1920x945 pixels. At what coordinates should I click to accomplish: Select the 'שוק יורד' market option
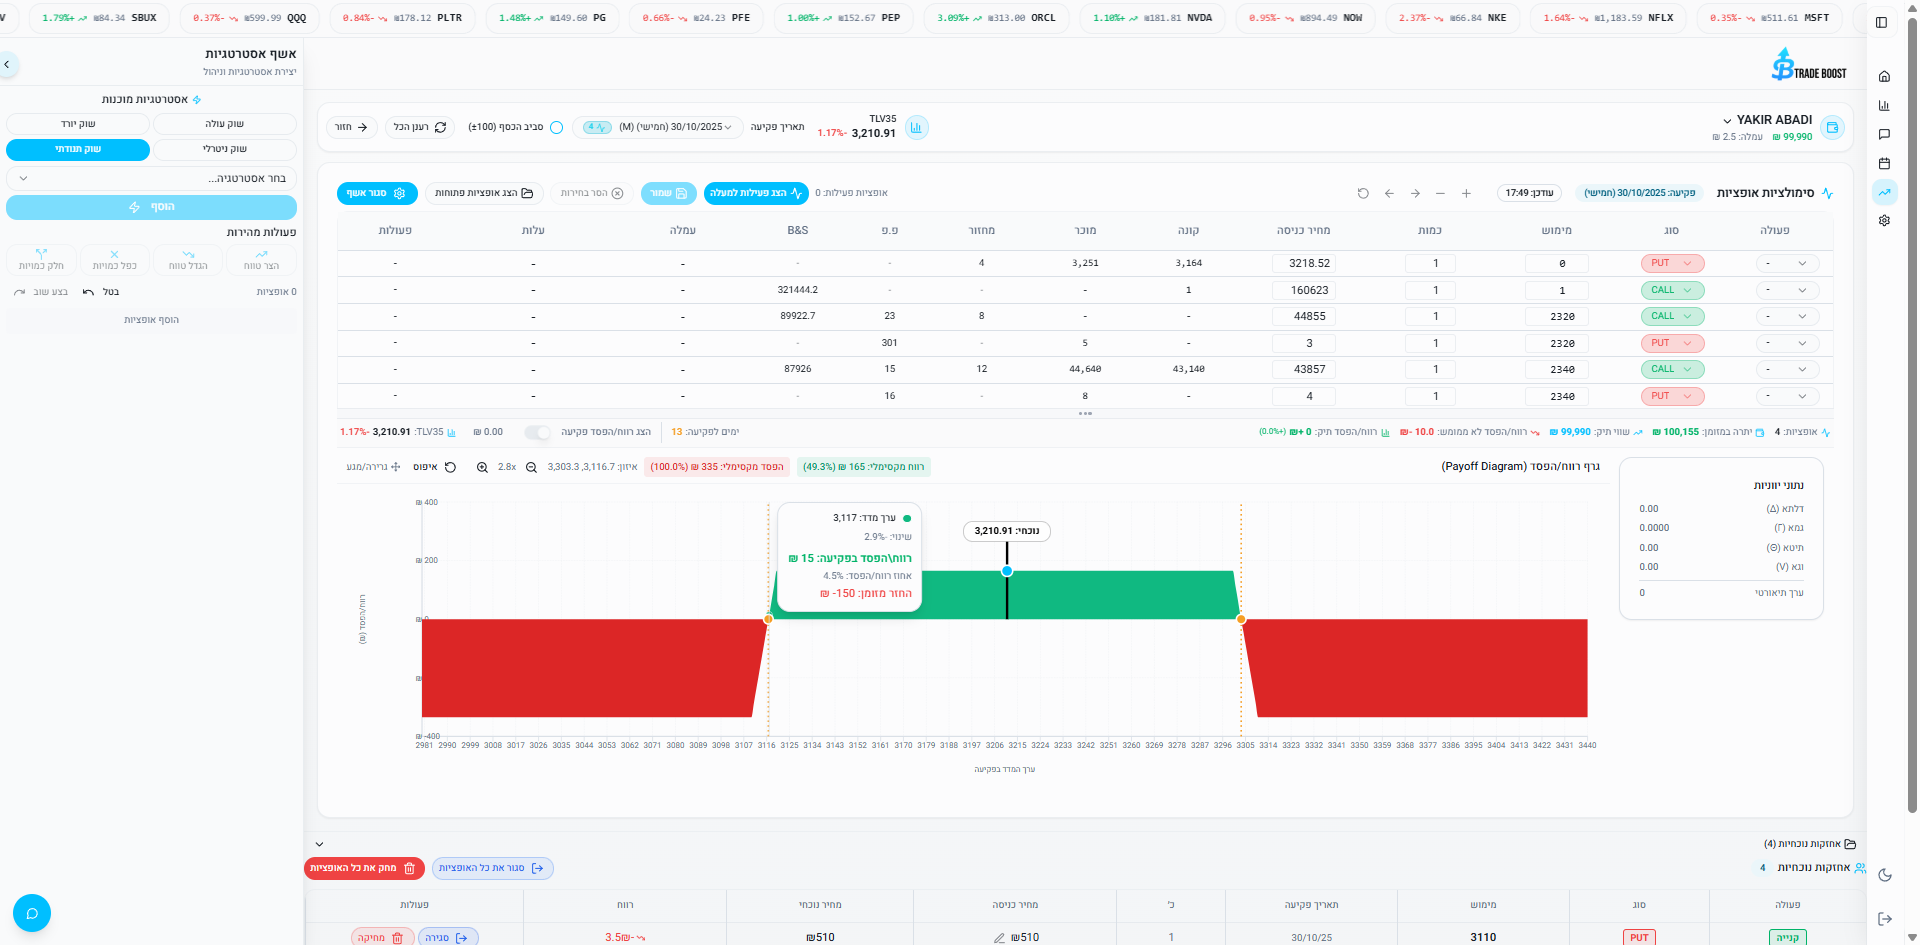78,124
